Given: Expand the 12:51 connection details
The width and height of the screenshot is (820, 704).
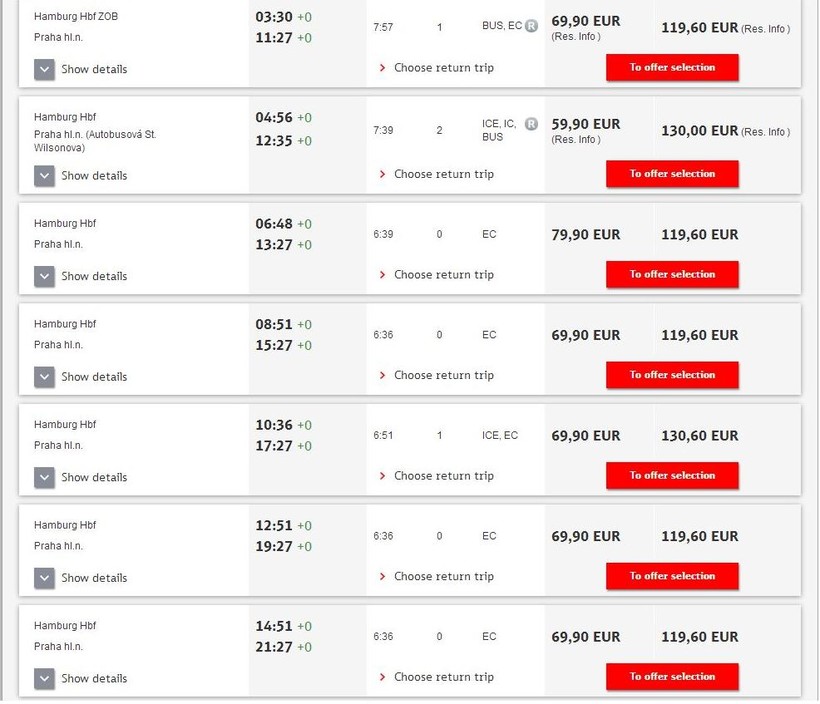Looking at the screenshot, I should click(44, 578).
